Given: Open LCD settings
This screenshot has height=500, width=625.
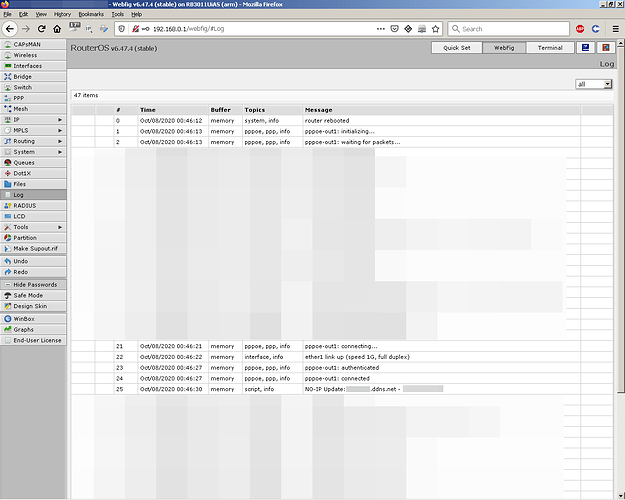Looking at the screenshot, I should click(33, 217).
